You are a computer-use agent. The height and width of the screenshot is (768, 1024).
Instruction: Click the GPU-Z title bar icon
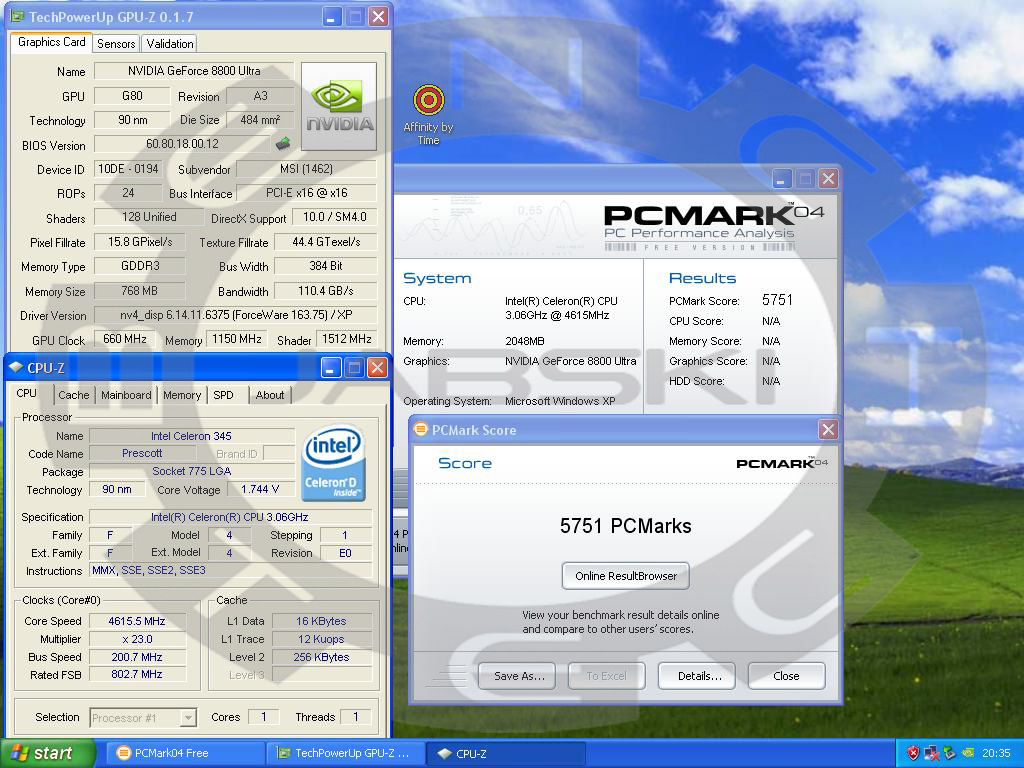pos(18,16)
